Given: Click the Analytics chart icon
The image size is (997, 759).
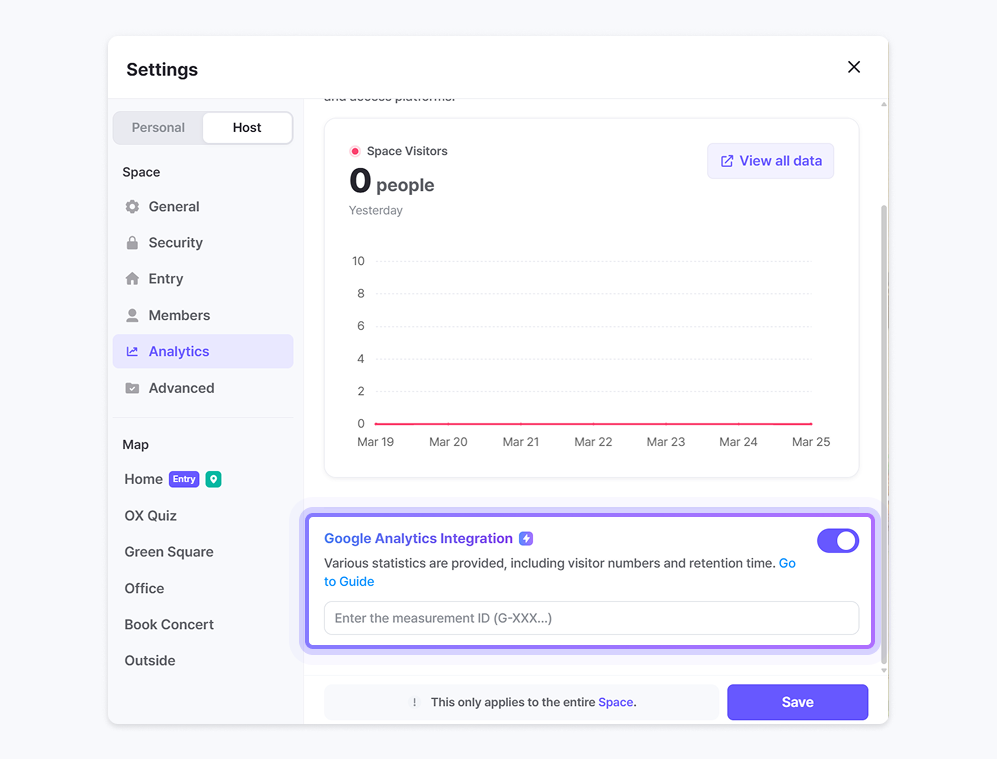Looking at the screenshot, I should pos(132,352).
